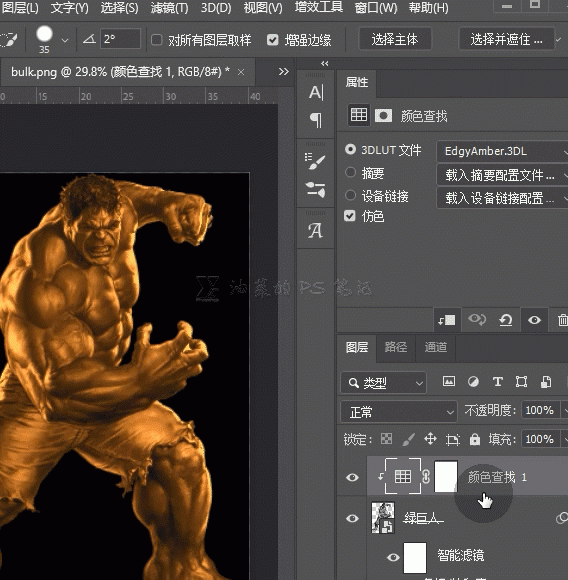Select 3DLUT 文件 radio button
Viewport: 568px width, 580px height.
[350, 149]
